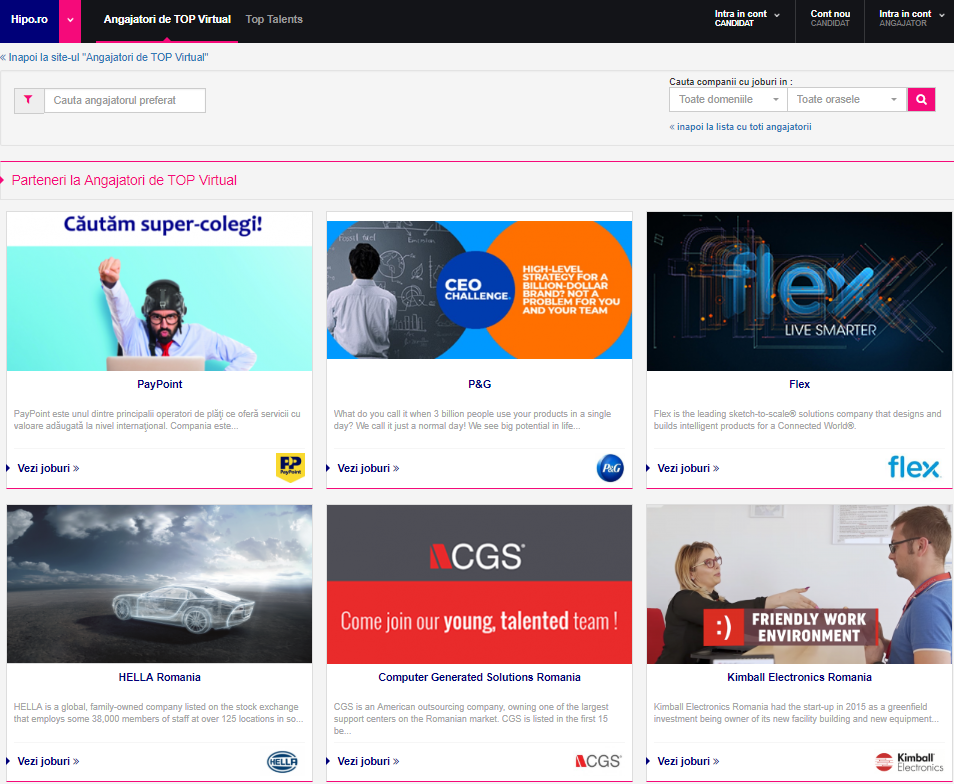Click the Kimball Electronics logo
The image size is (954, 784).
909,761
